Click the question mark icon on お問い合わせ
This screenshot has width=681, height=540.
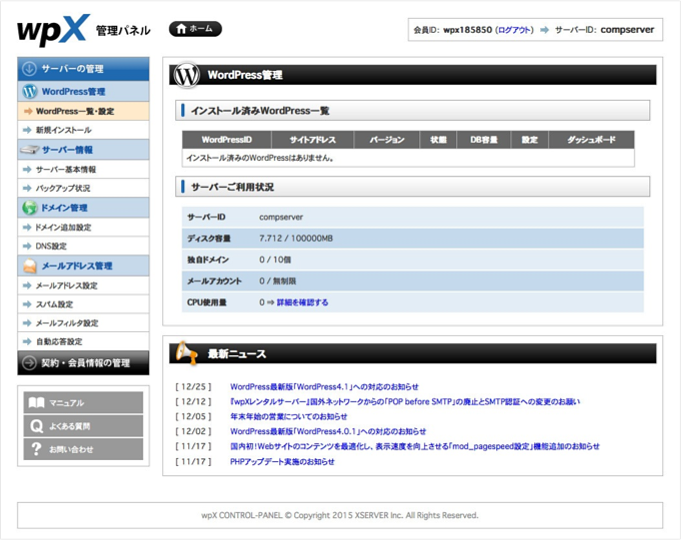click(x=36, y=449)
